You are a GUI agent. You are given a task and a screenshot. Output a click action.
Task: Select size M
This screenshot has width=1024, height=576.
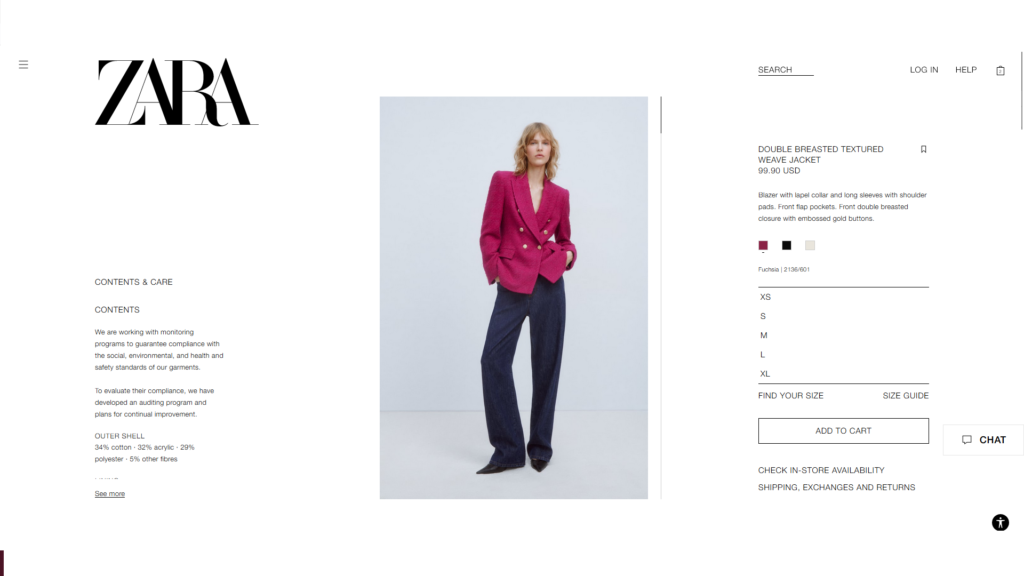[x=843, y=336]
